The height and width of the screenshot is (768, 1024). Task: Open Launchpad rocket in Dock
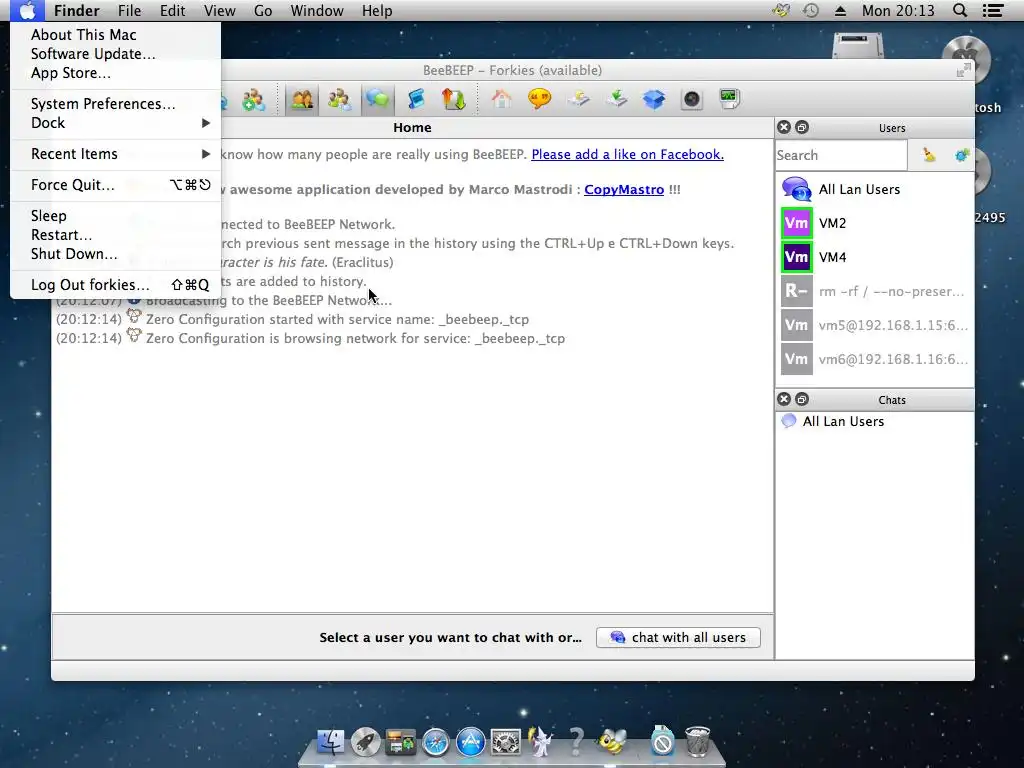[x=366, y=742]
